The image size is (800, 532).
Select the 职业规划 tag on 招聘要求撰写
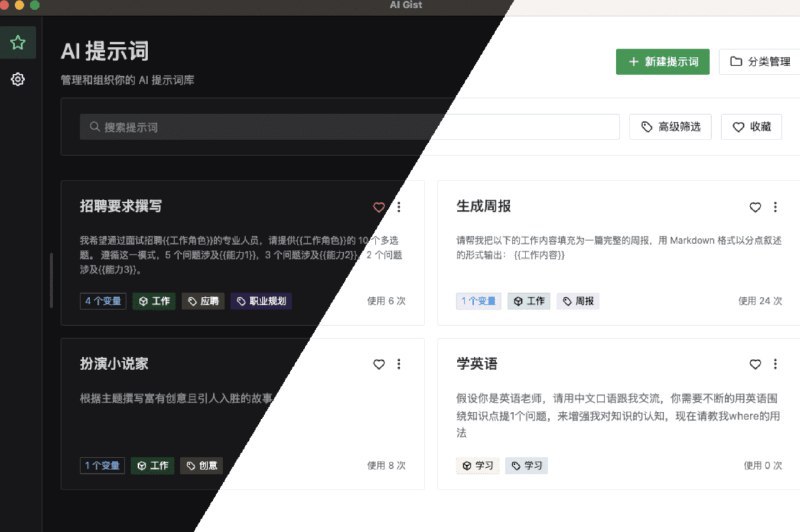coord(261,301)
